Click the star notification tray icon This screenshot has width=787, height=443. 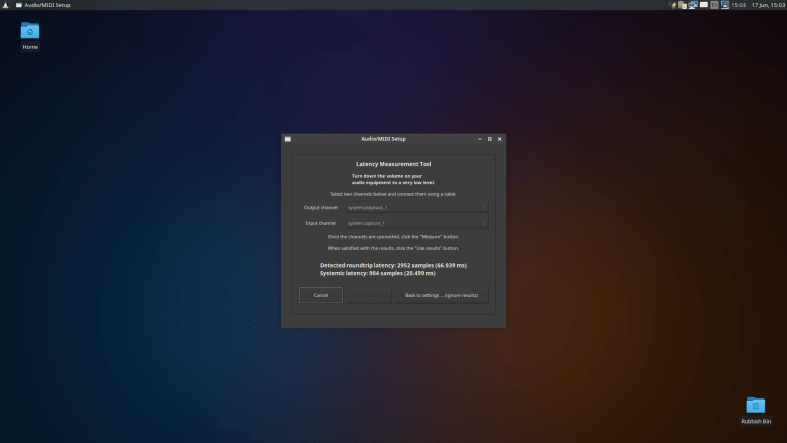(x=673, y=5)
